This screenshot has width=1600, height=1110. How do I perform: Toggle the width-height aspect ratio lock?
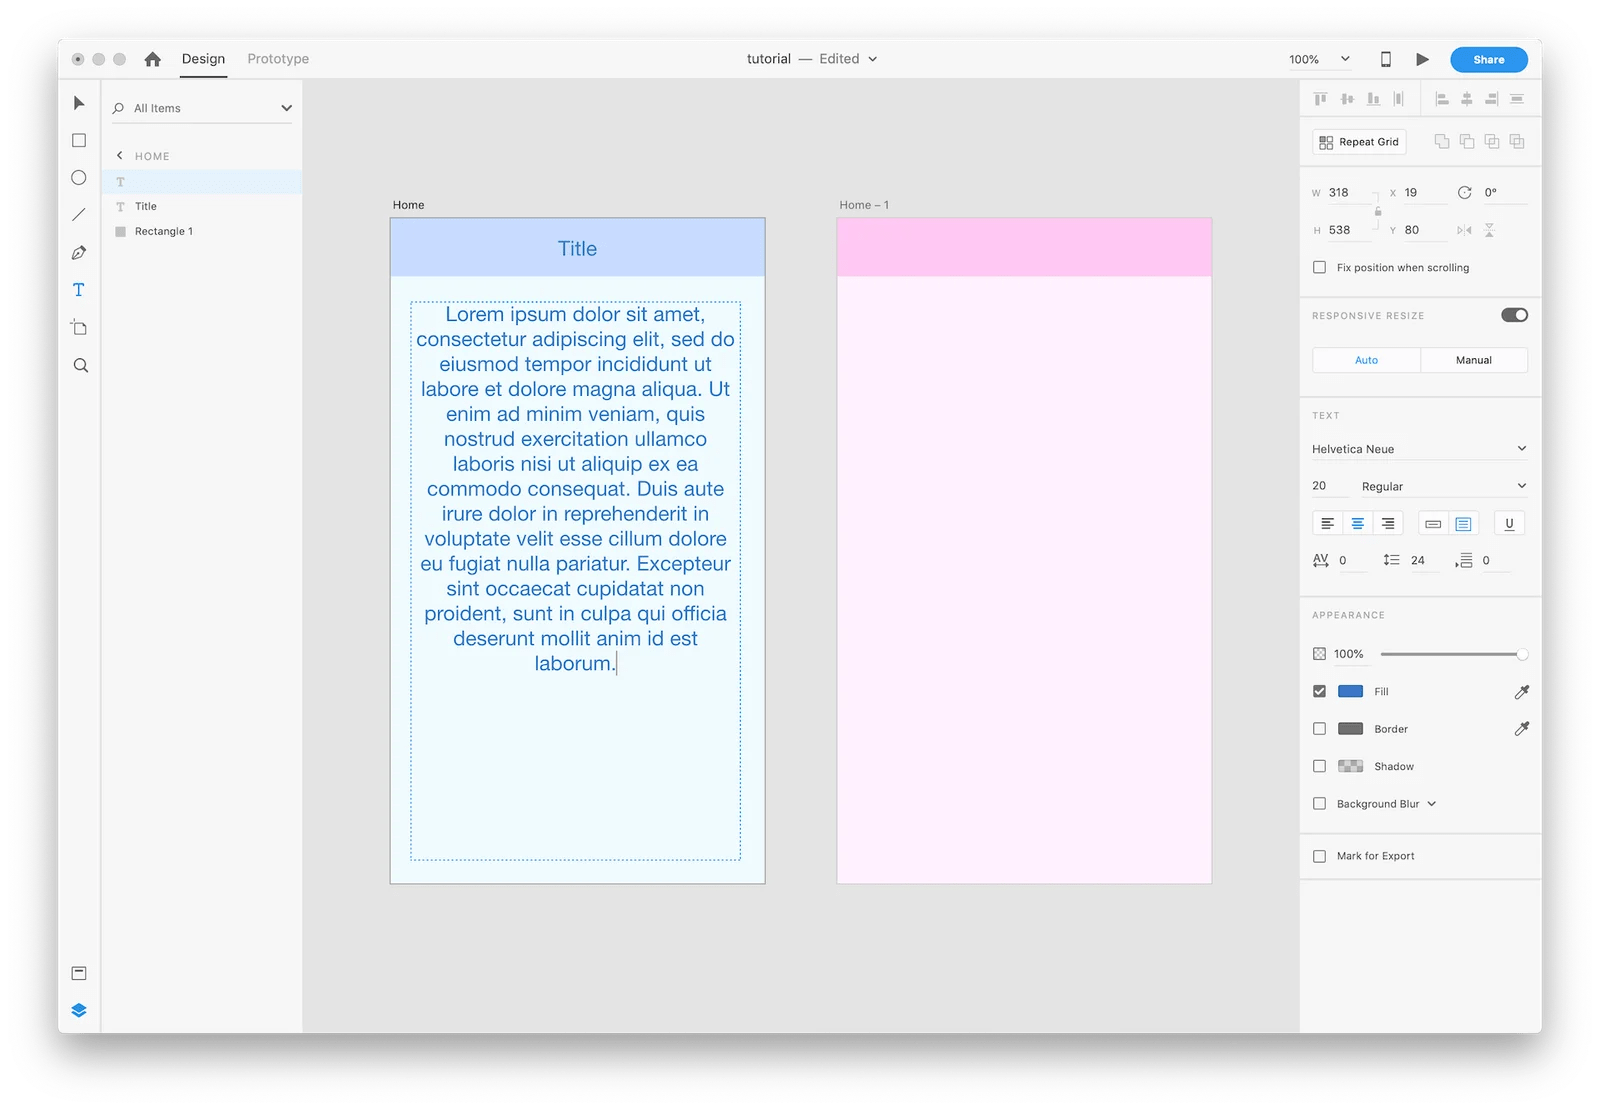(1378, 211)
